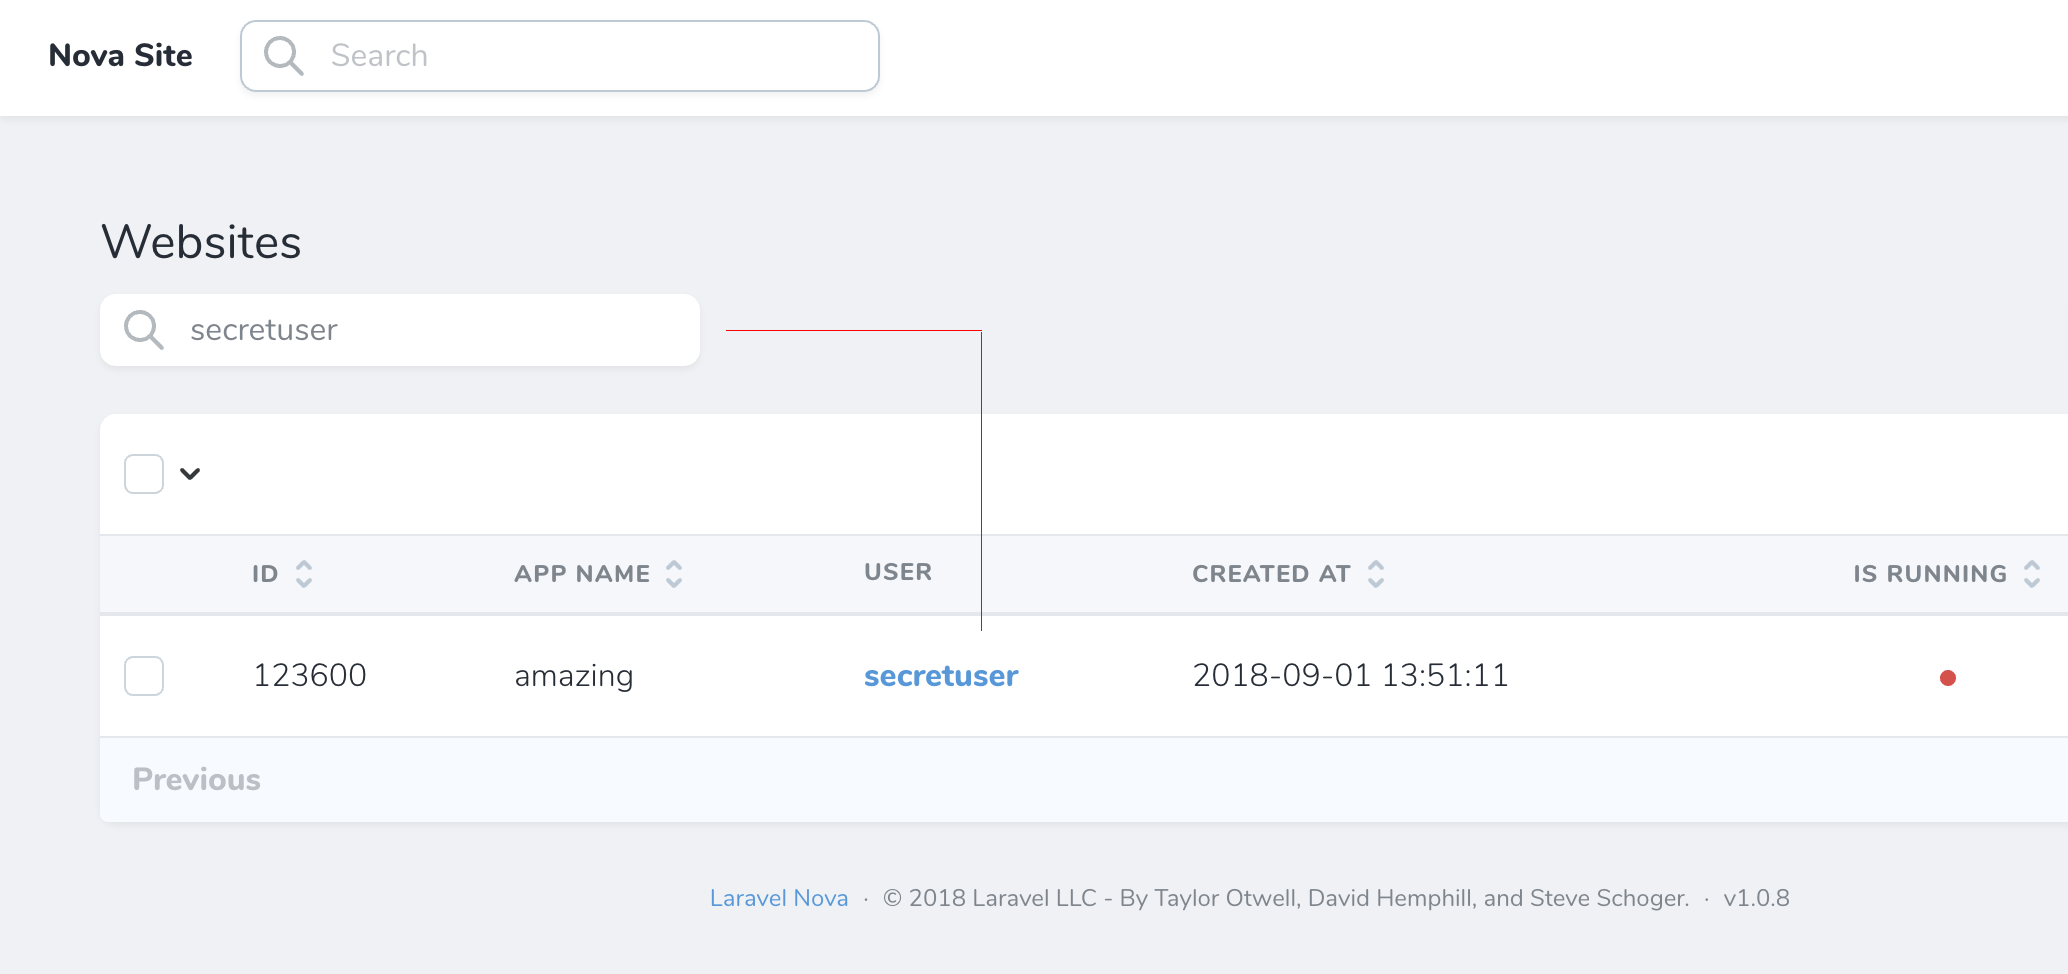Click the Nova Site logo text

119,55
